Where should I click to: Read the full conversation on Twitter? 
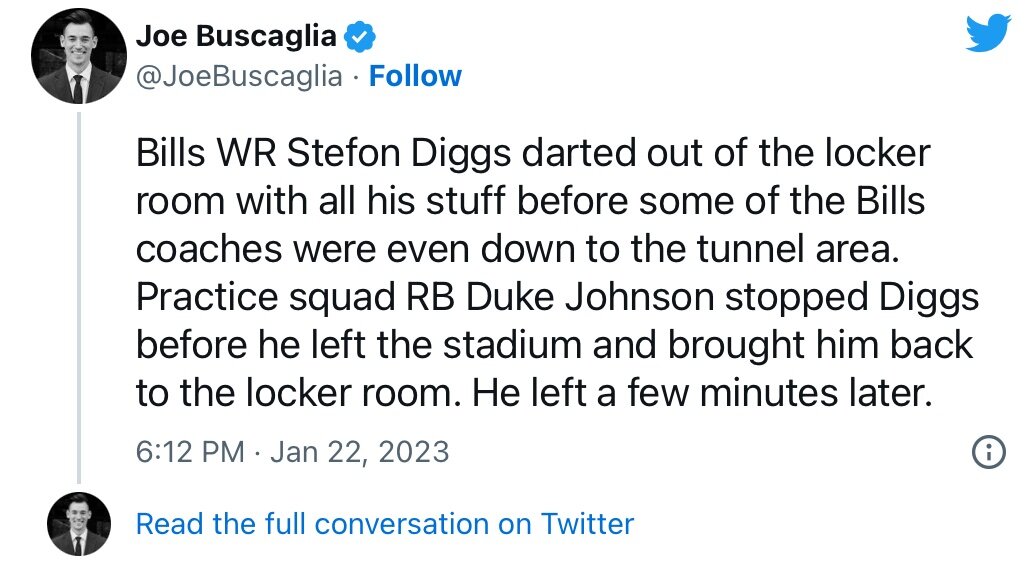coord(385,524)
